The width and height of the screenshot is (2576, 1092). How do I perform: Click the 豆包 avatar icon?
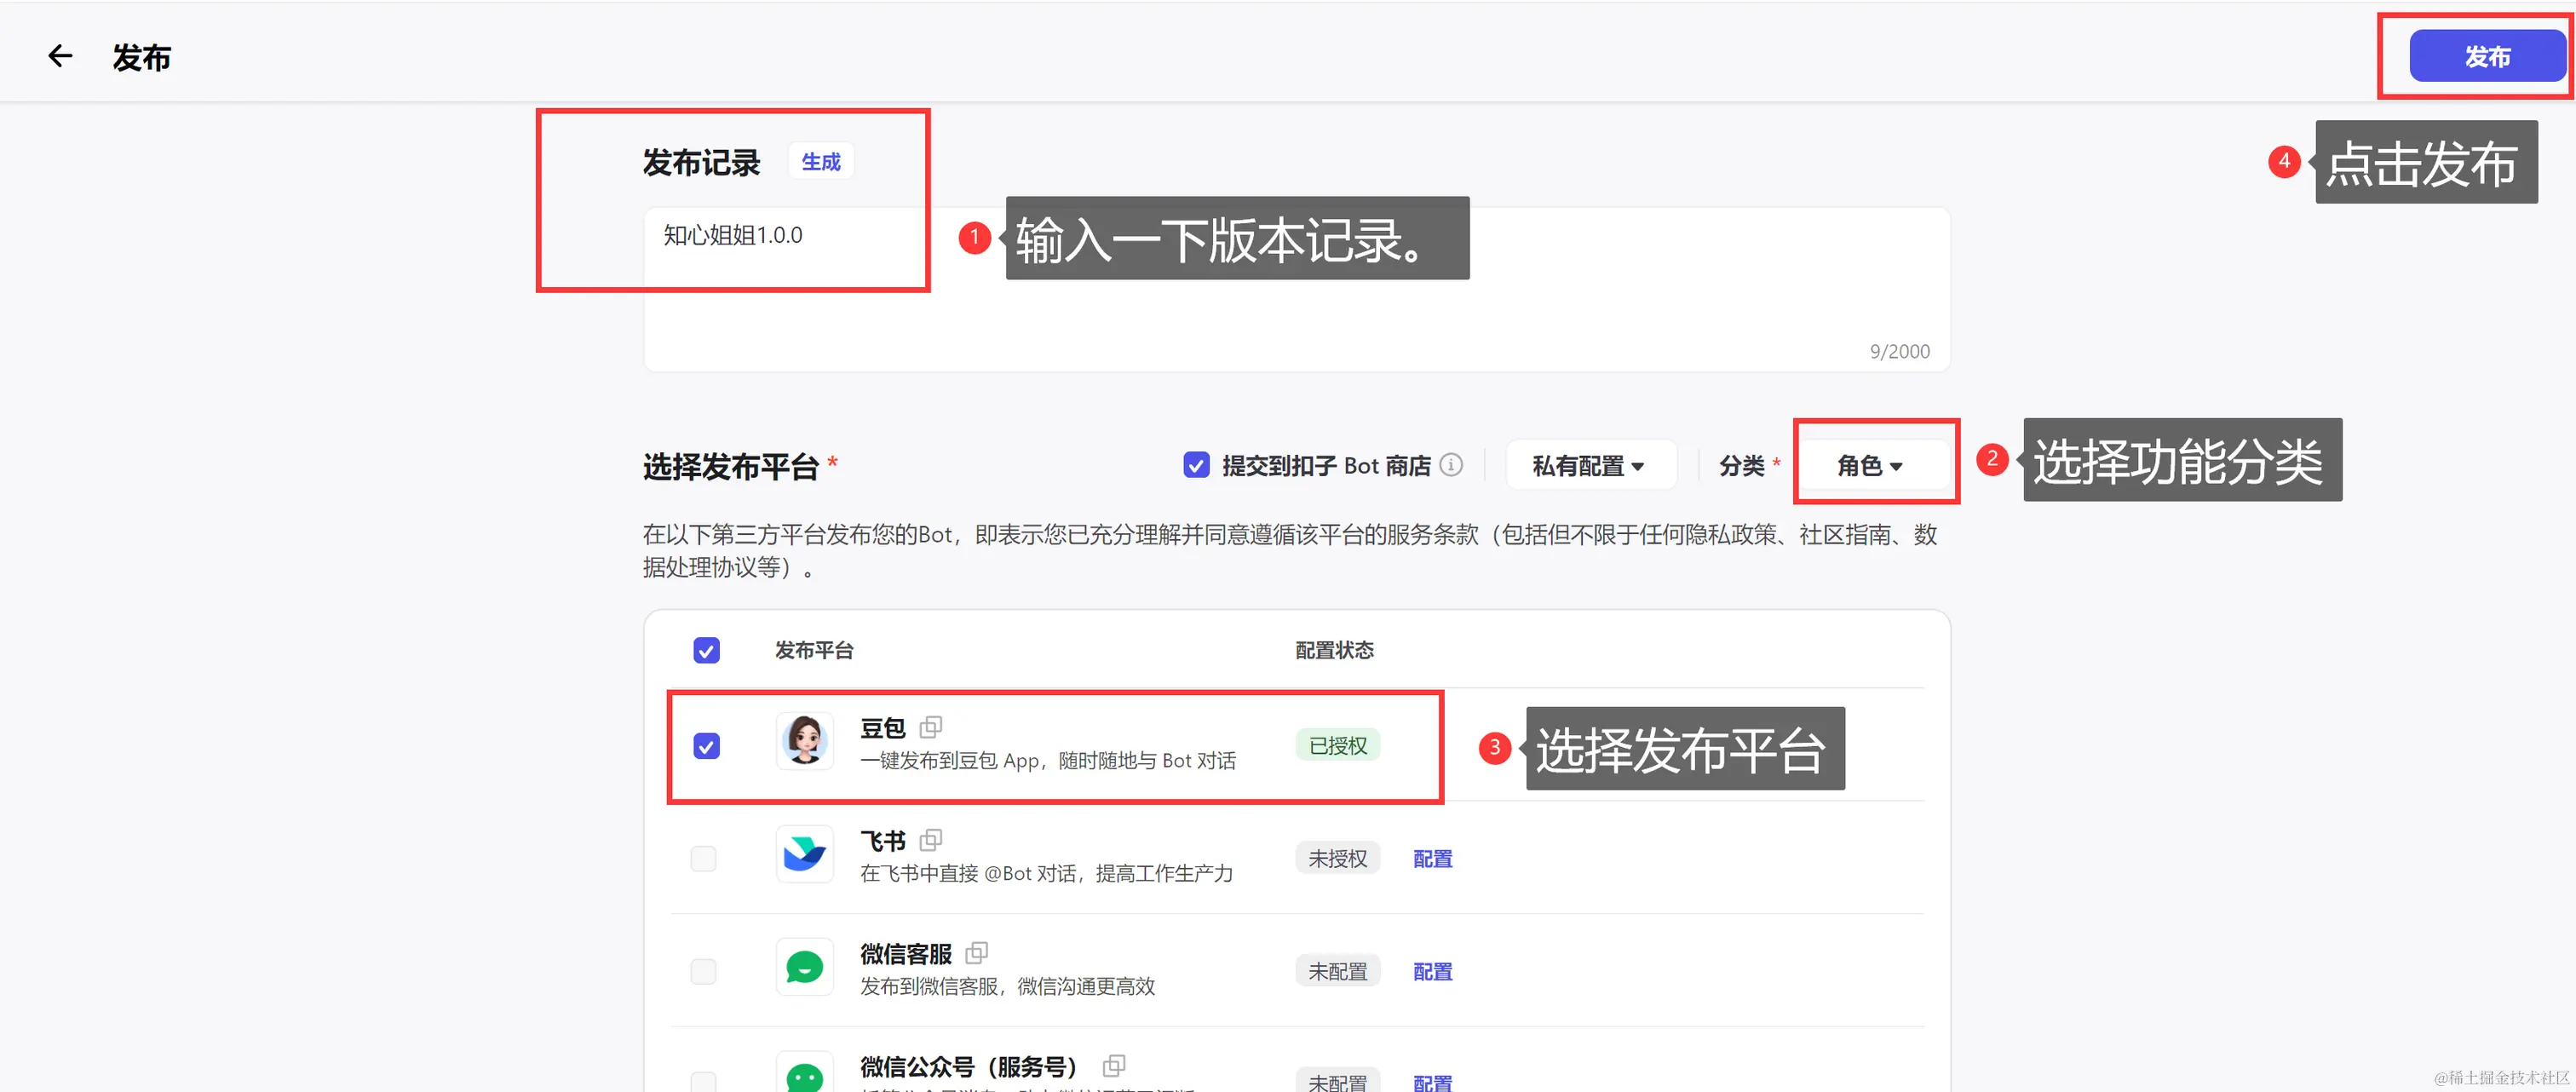tap(804, 741)
